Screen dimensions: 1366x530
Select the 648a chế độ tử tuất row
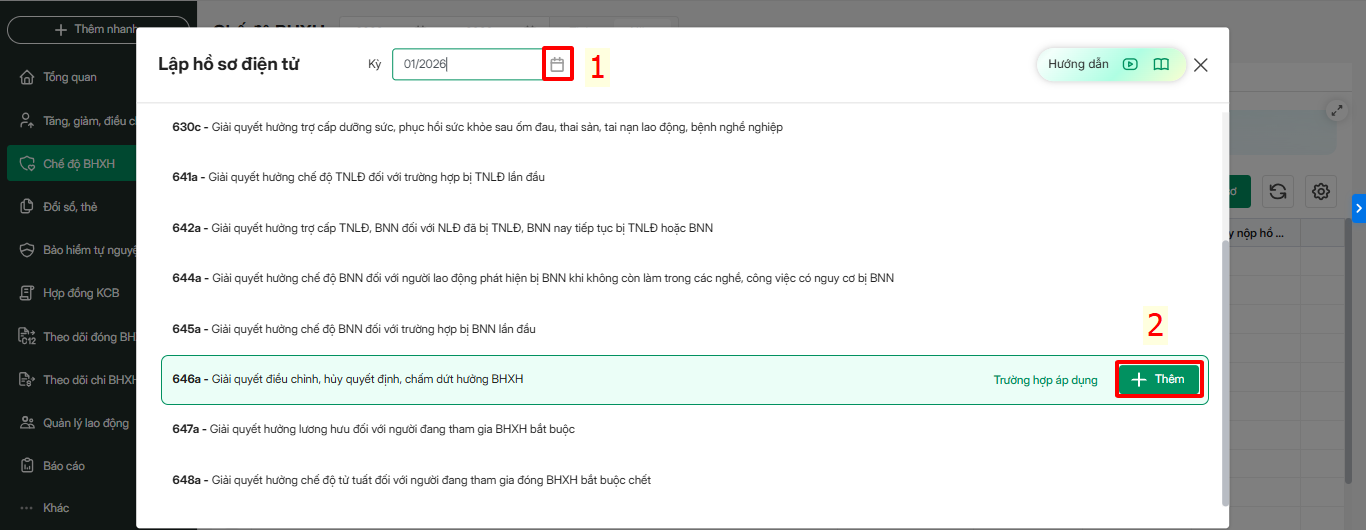click(685, 480)
